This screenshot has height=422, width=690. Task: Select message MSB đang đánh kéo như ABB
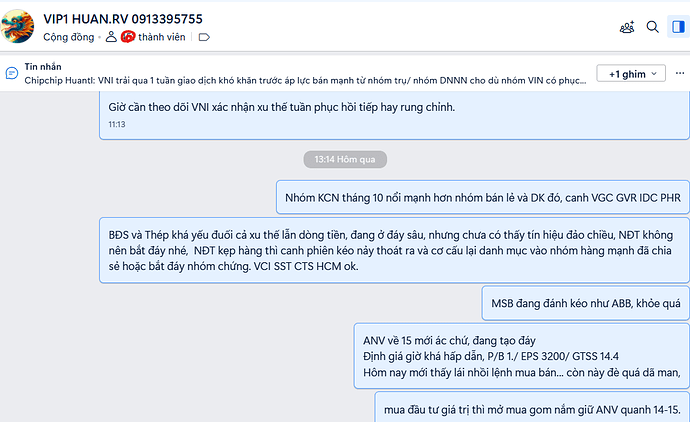(x=586, y=303)
